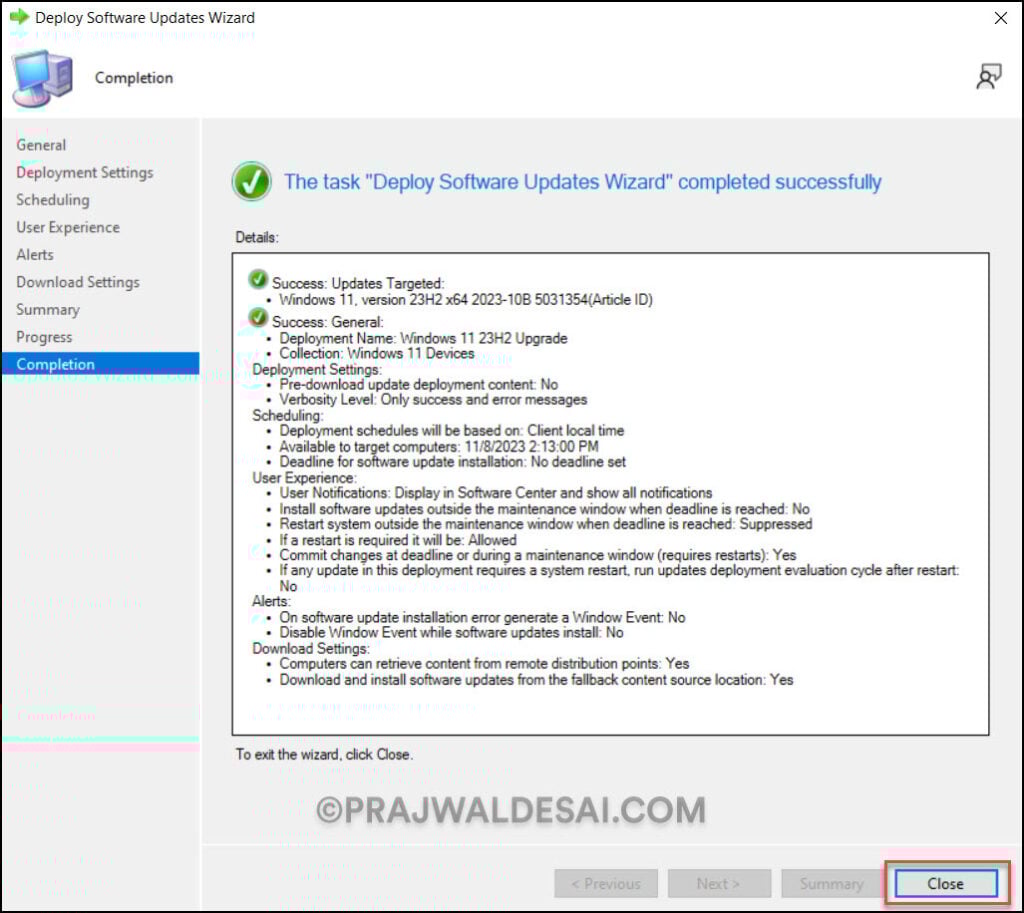1024x913 pixels.
Task: Click the Details label
Action: click(257, 237)
